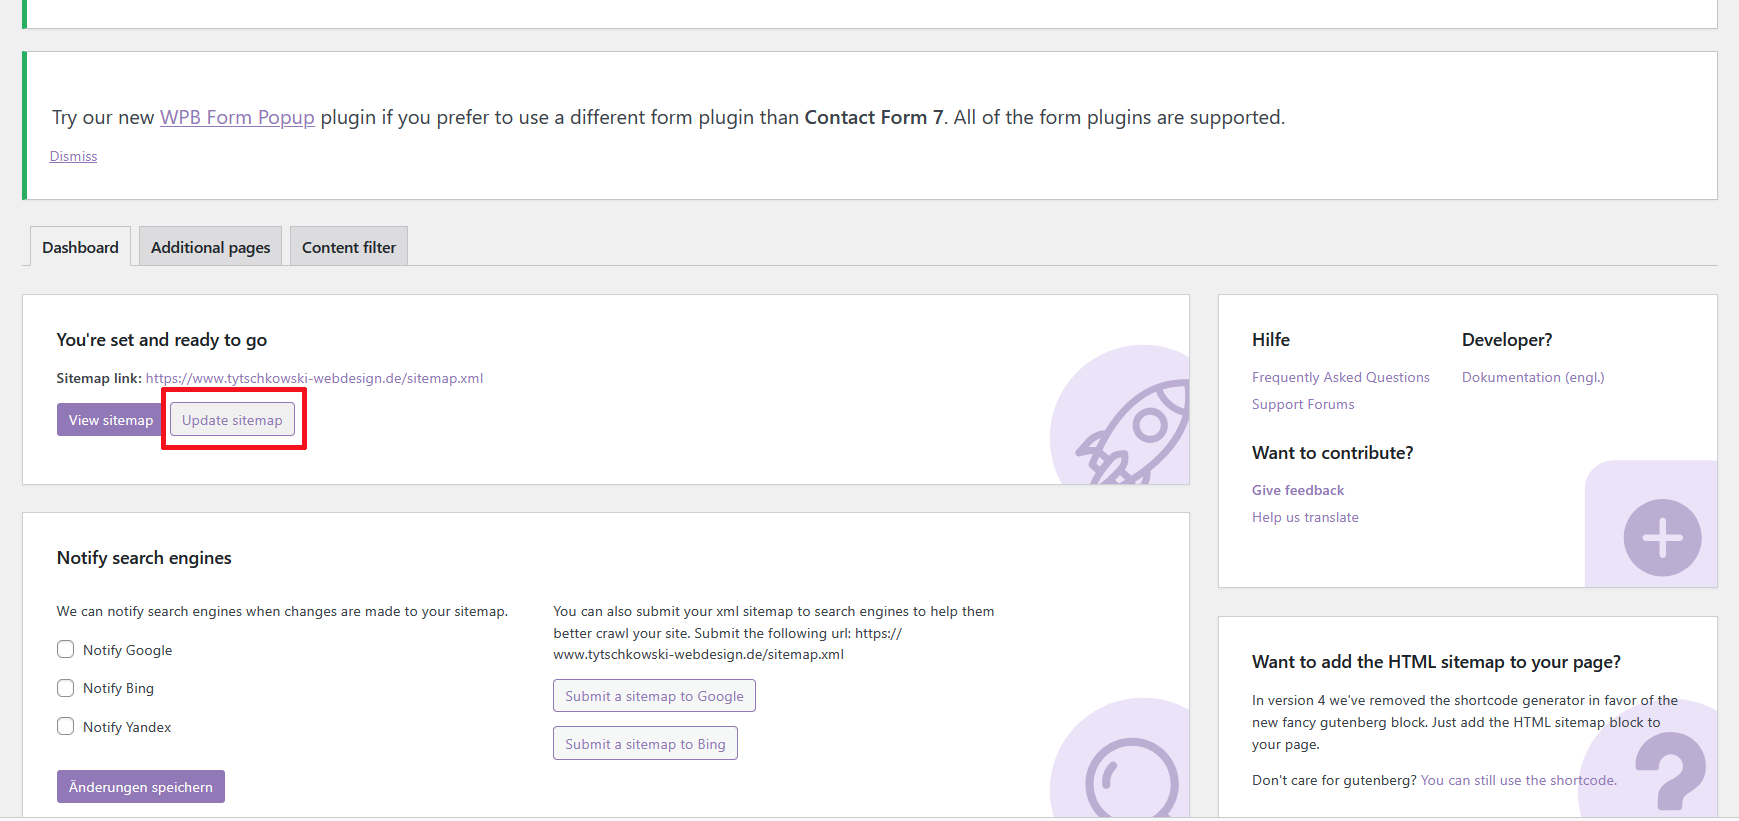
Task: Toggle the Notify Bing checkbox
Action: (x=66, y=688)
